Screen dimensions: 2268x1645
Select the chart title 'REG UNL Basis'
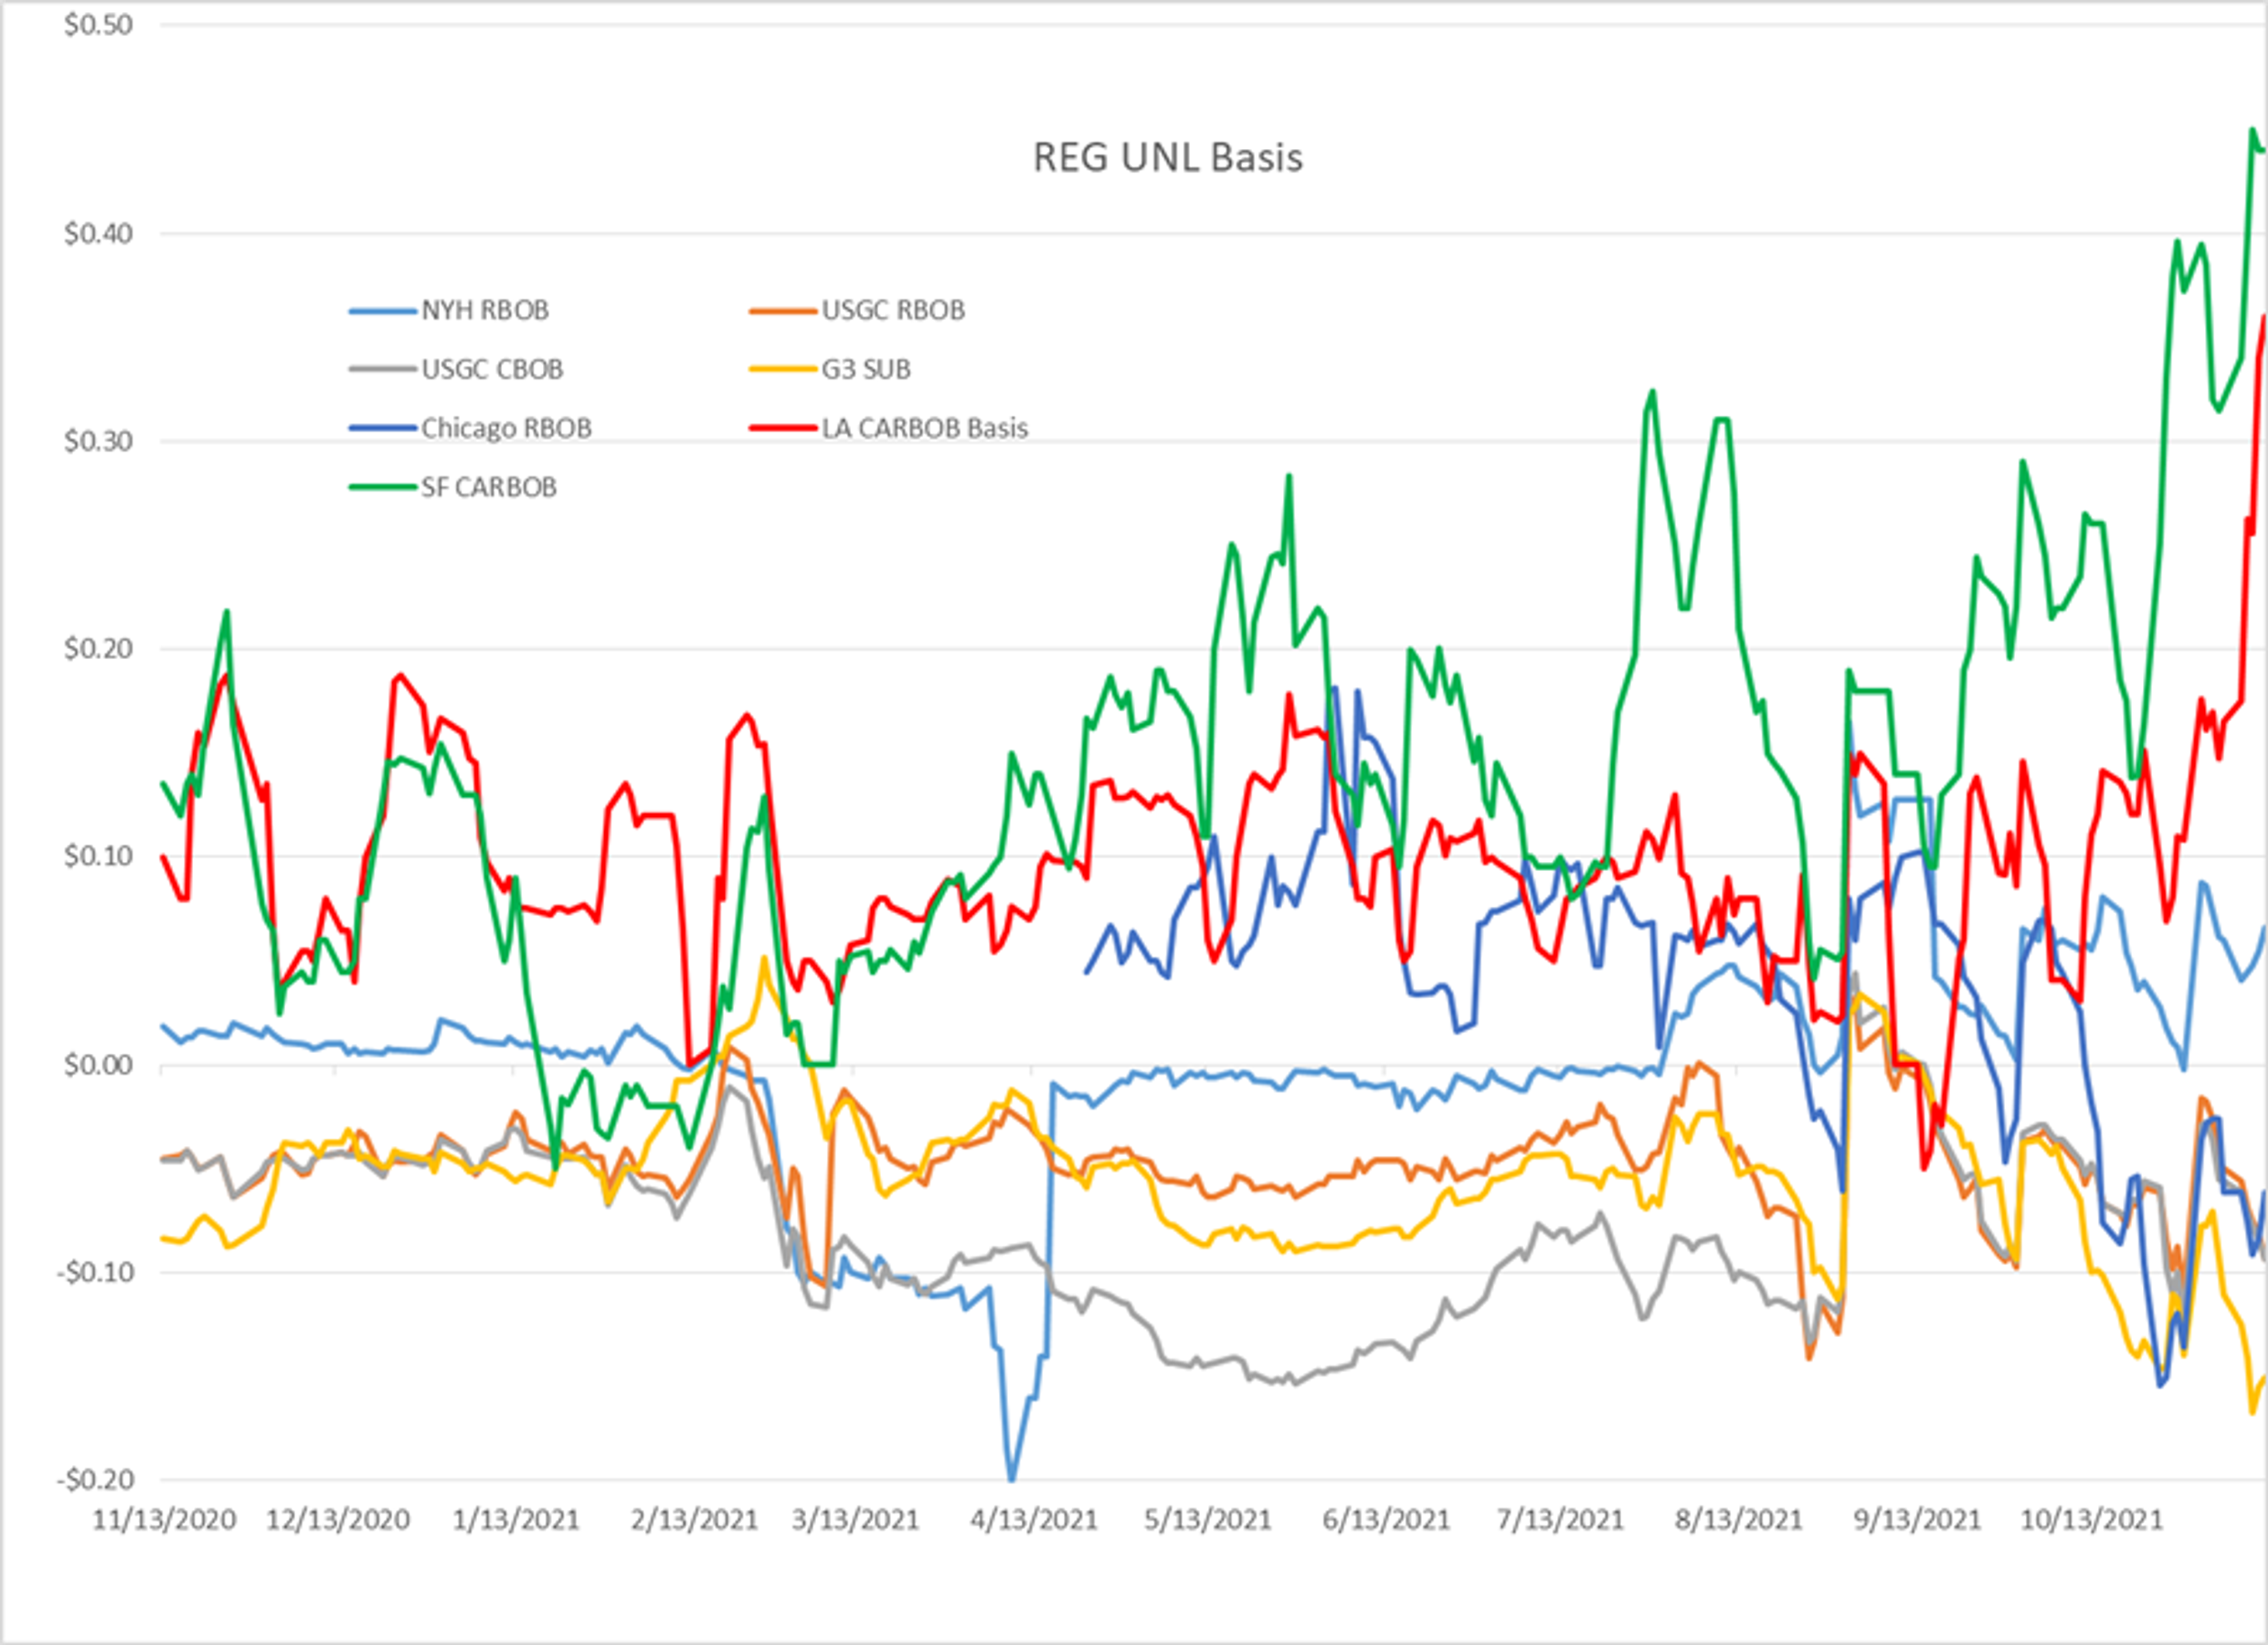pyautogui.click(x=1167, y=158)
